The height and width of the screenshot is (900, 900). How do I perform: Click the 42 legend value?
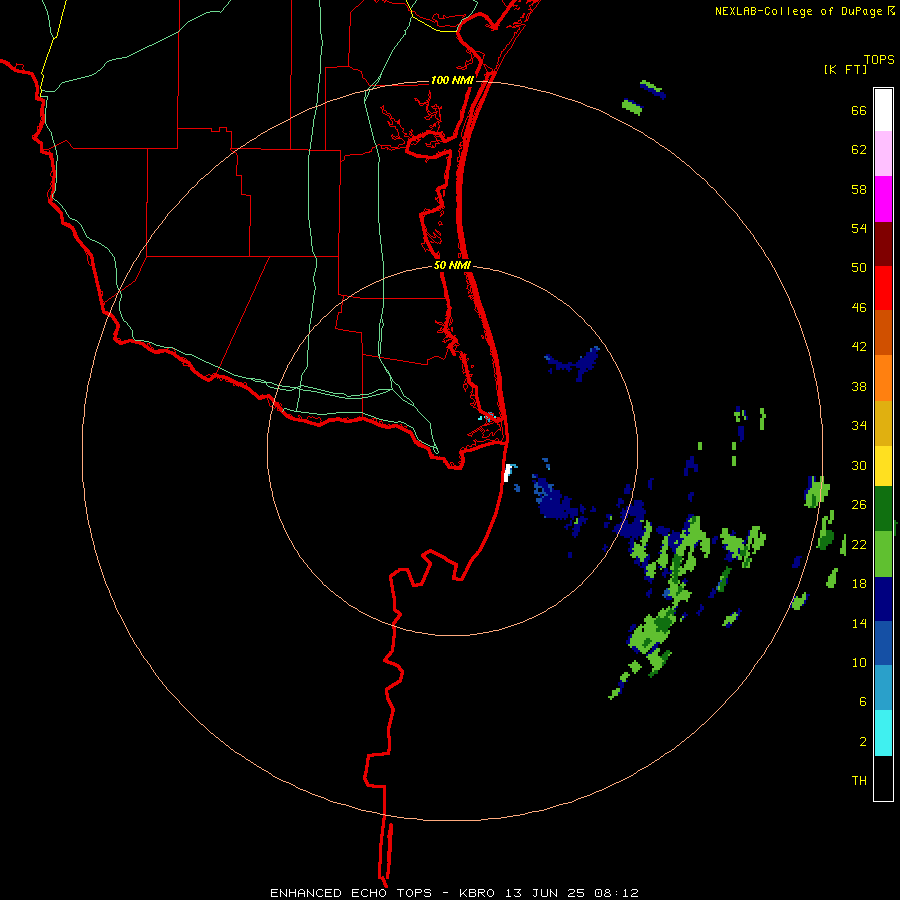click(x=859, y=347)
